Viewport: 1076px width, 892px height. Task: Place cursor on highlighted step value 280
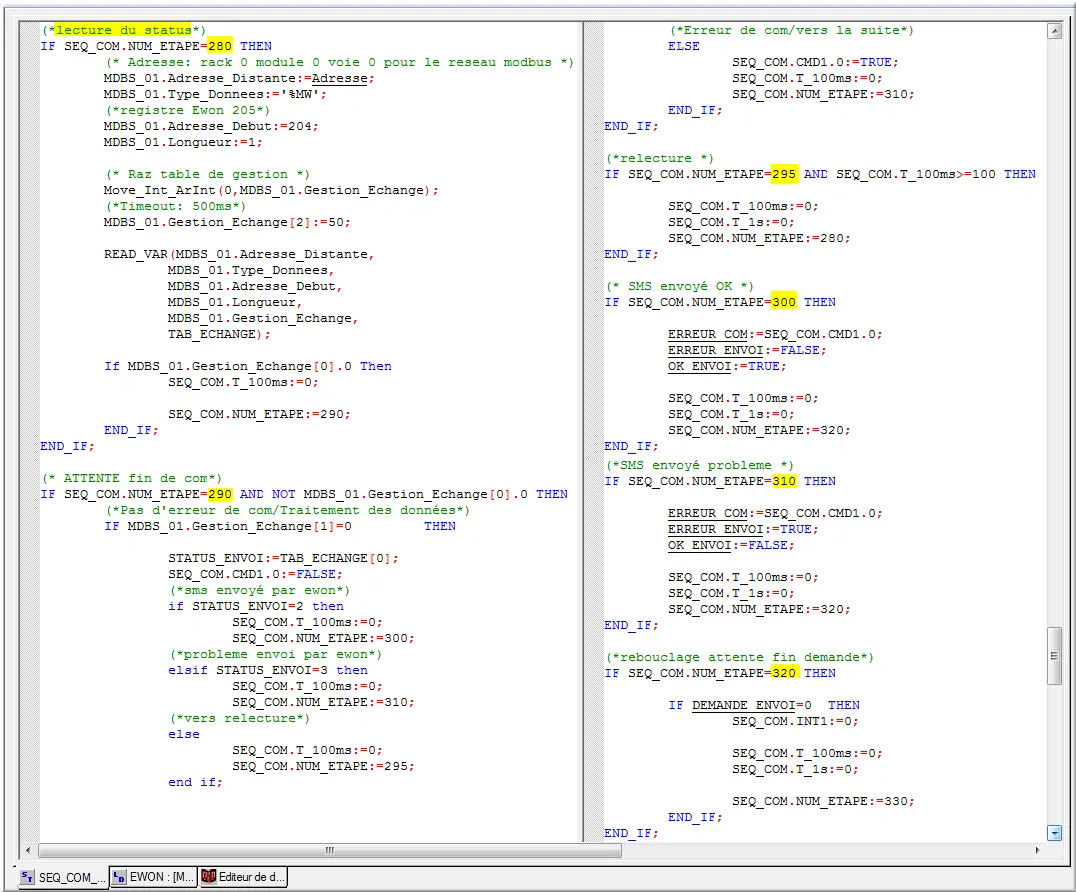pos(220,46)
